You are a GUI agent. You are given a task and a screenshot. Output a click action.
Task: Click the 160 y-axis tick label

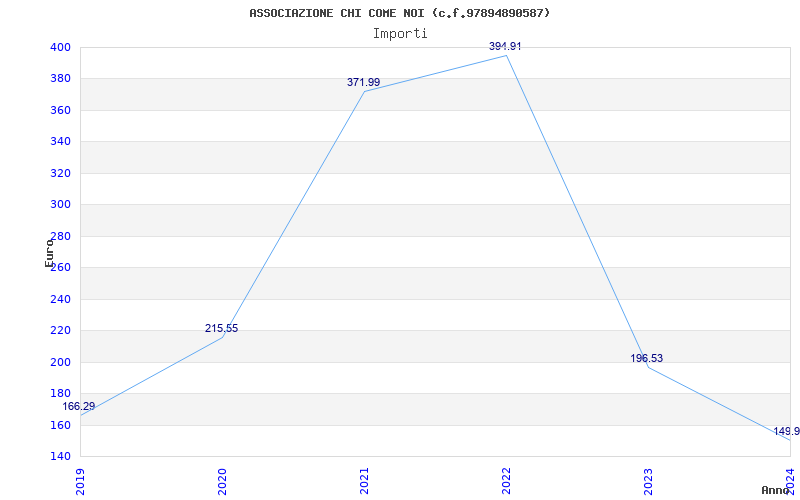(x=60, y=425)
